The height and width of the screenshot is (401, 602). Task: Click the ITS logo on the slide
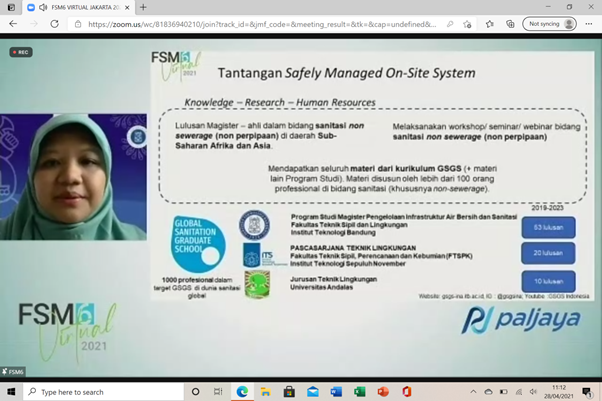(264, 255)
